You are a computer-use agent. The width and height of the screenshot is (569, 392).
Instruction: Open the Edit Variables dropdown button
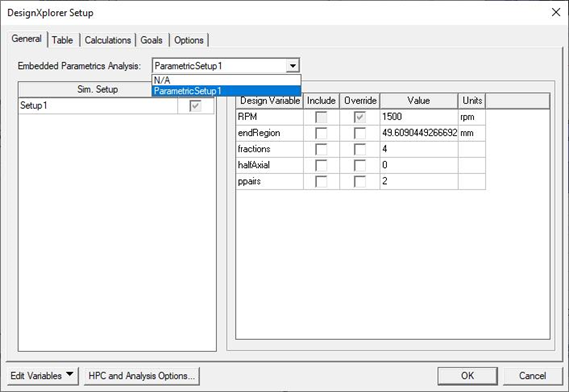(42, 375)
